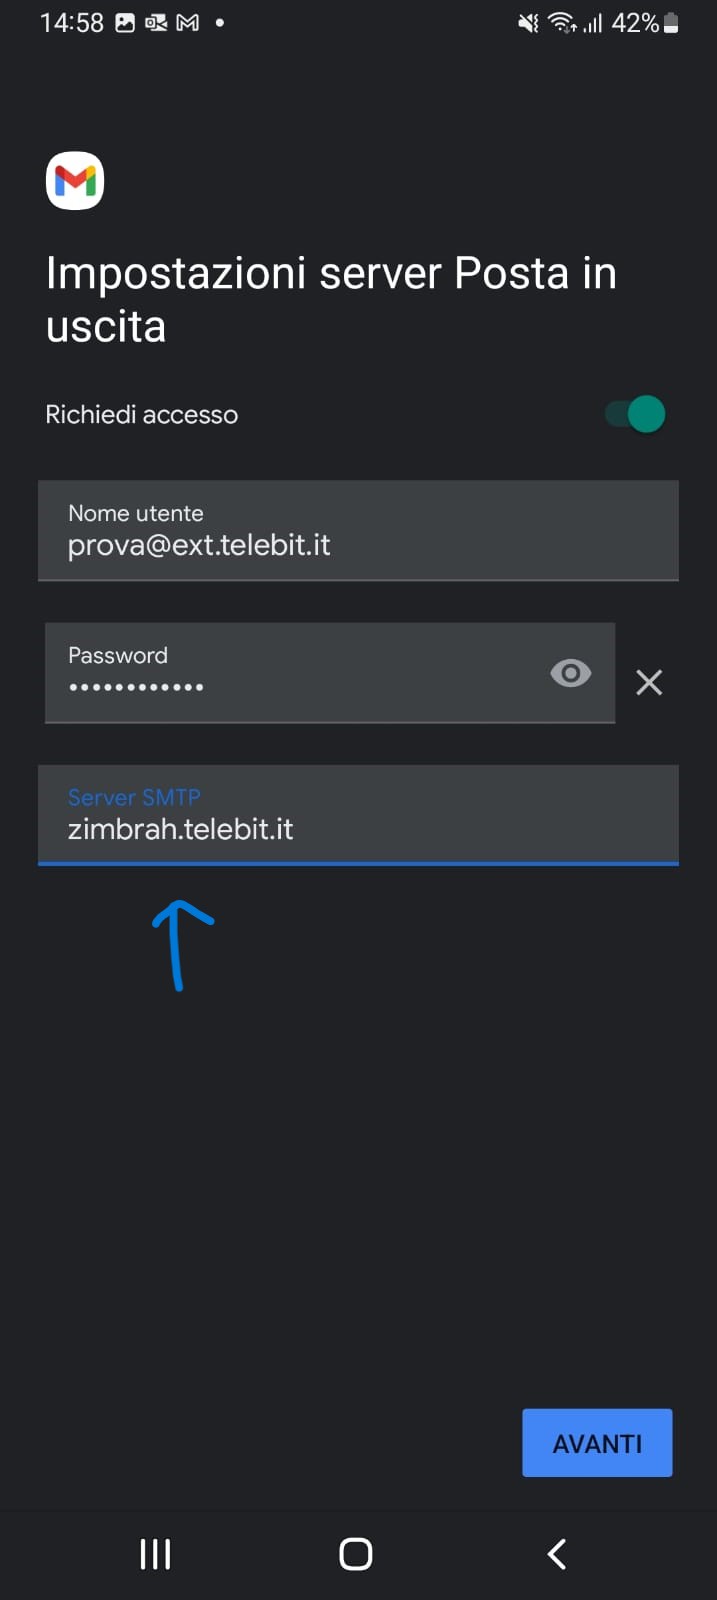Tap the muted sound status icon
Image resolution: width=717 pixels, height=1600 pixels.
tap(528, 23)
